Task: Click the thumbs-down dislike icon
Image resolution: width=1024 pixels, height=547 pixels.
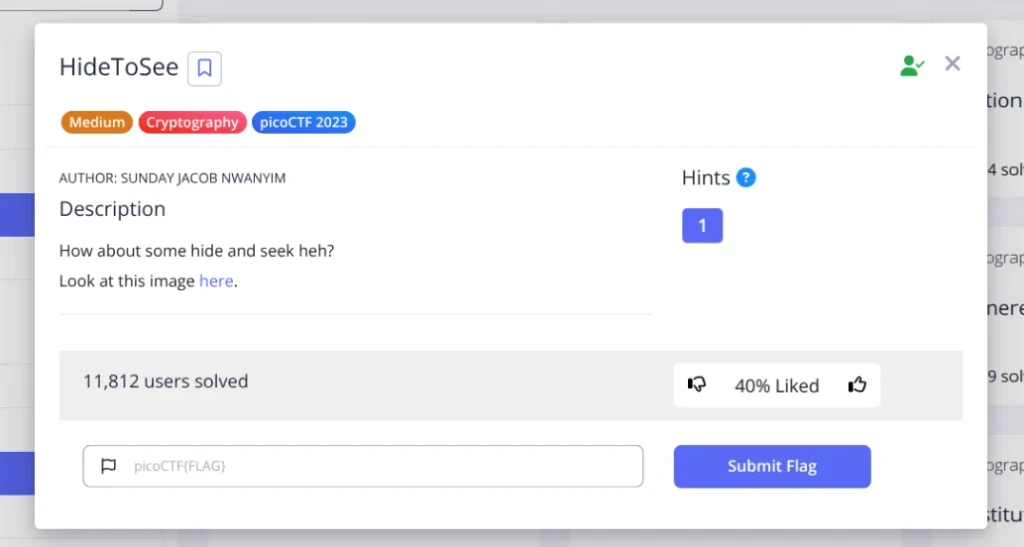Action: [697, 384]
